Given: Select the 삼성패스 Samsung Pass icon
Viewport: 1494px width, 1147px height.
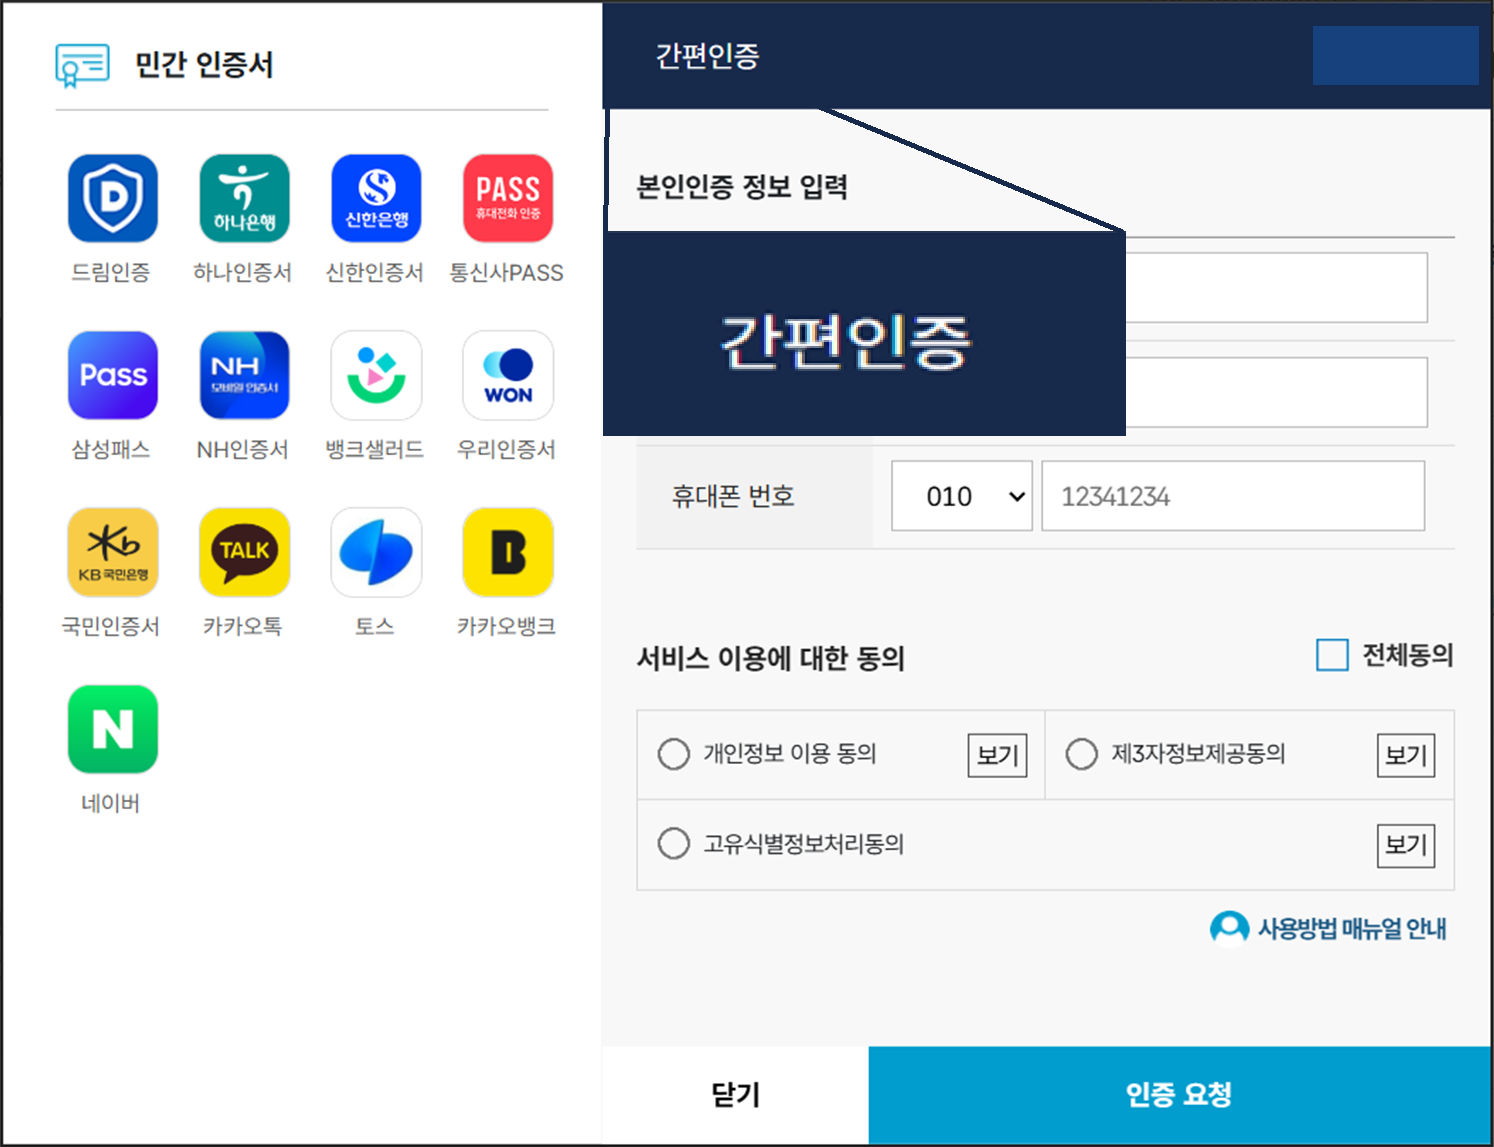Looking at the screenshot, I should (113, 375).
